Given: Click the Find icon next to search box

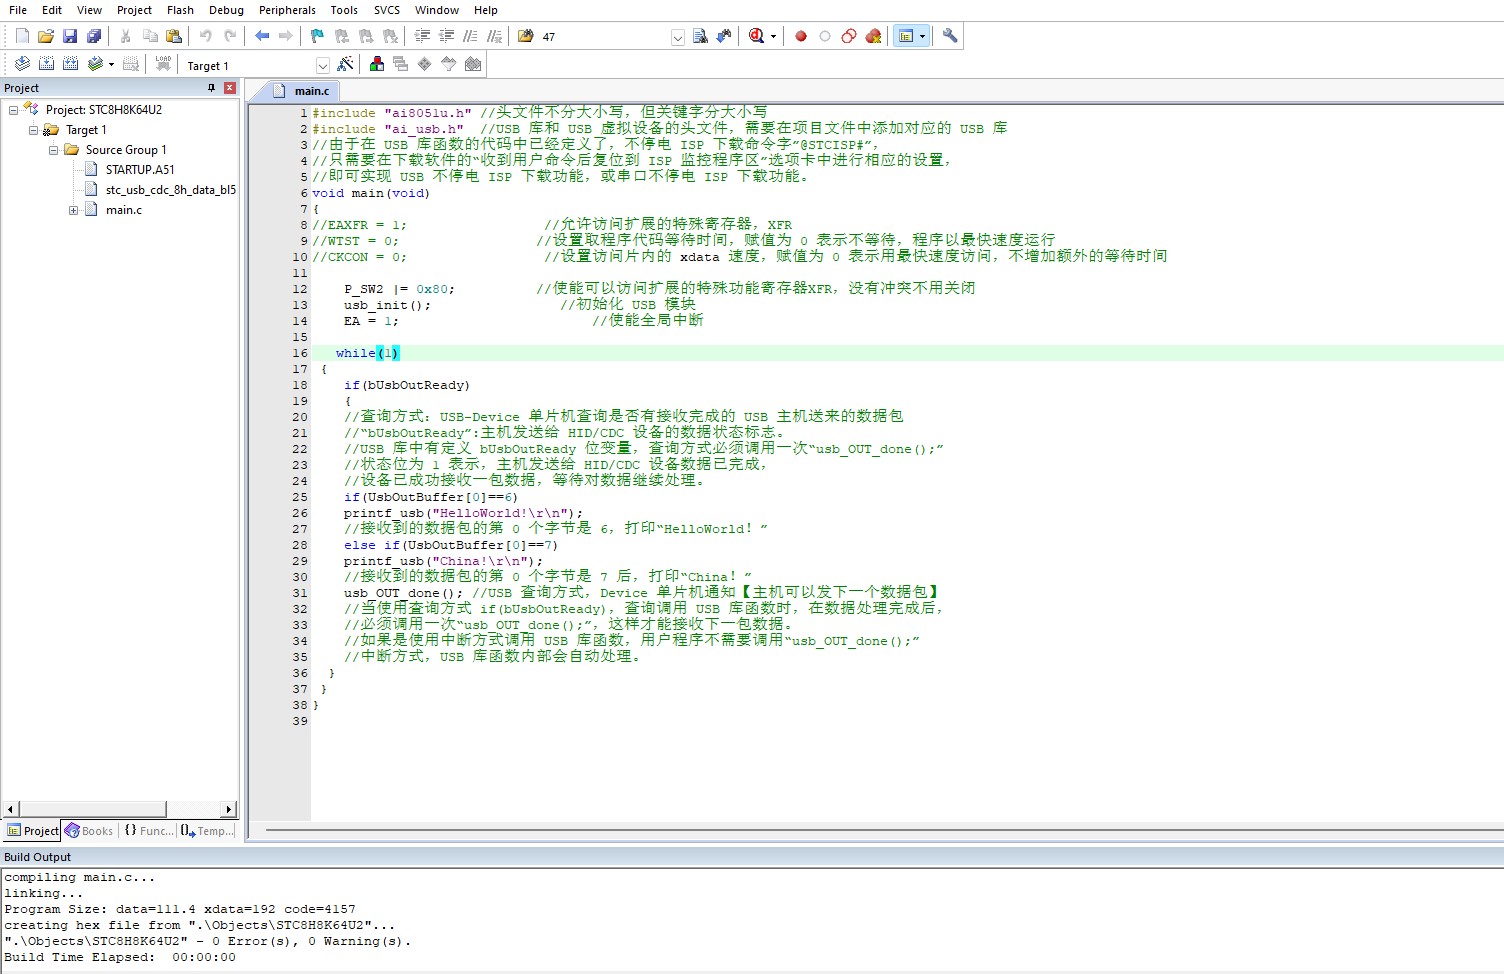Looking at the screenshot, I should pyautogui.click(x=700, y=36).
